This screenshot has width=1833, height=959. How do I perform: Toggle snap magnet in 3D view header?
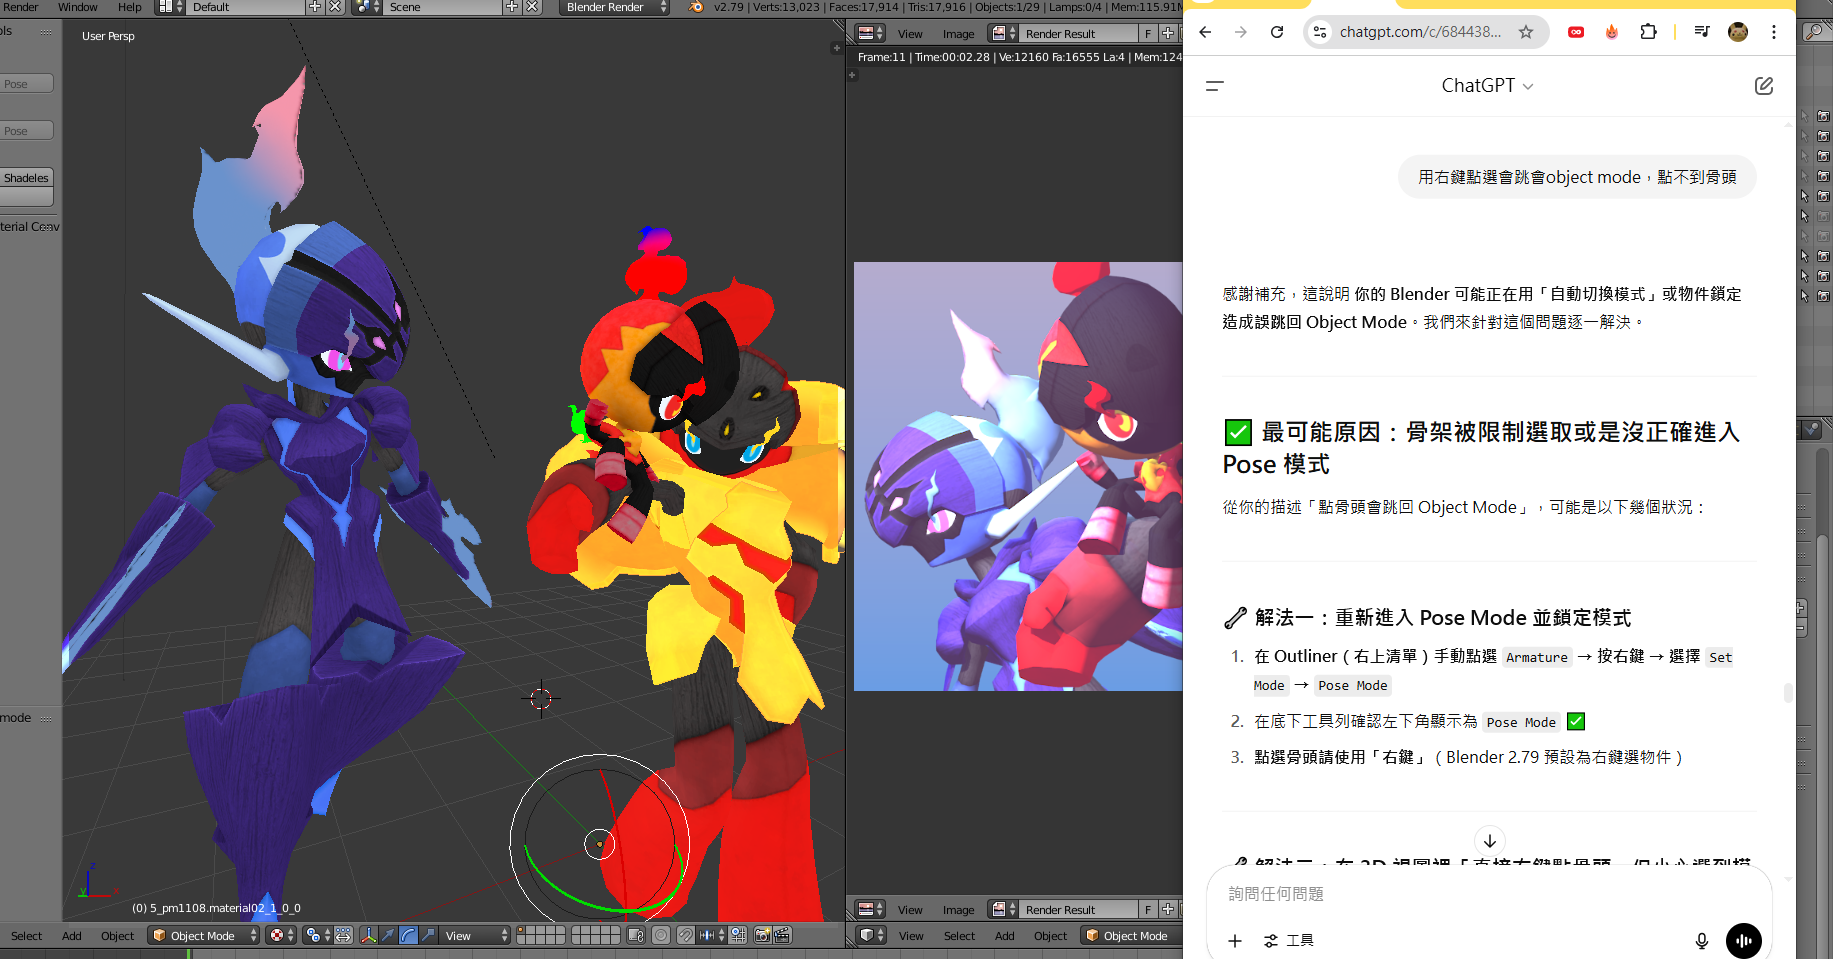[686, 935]
